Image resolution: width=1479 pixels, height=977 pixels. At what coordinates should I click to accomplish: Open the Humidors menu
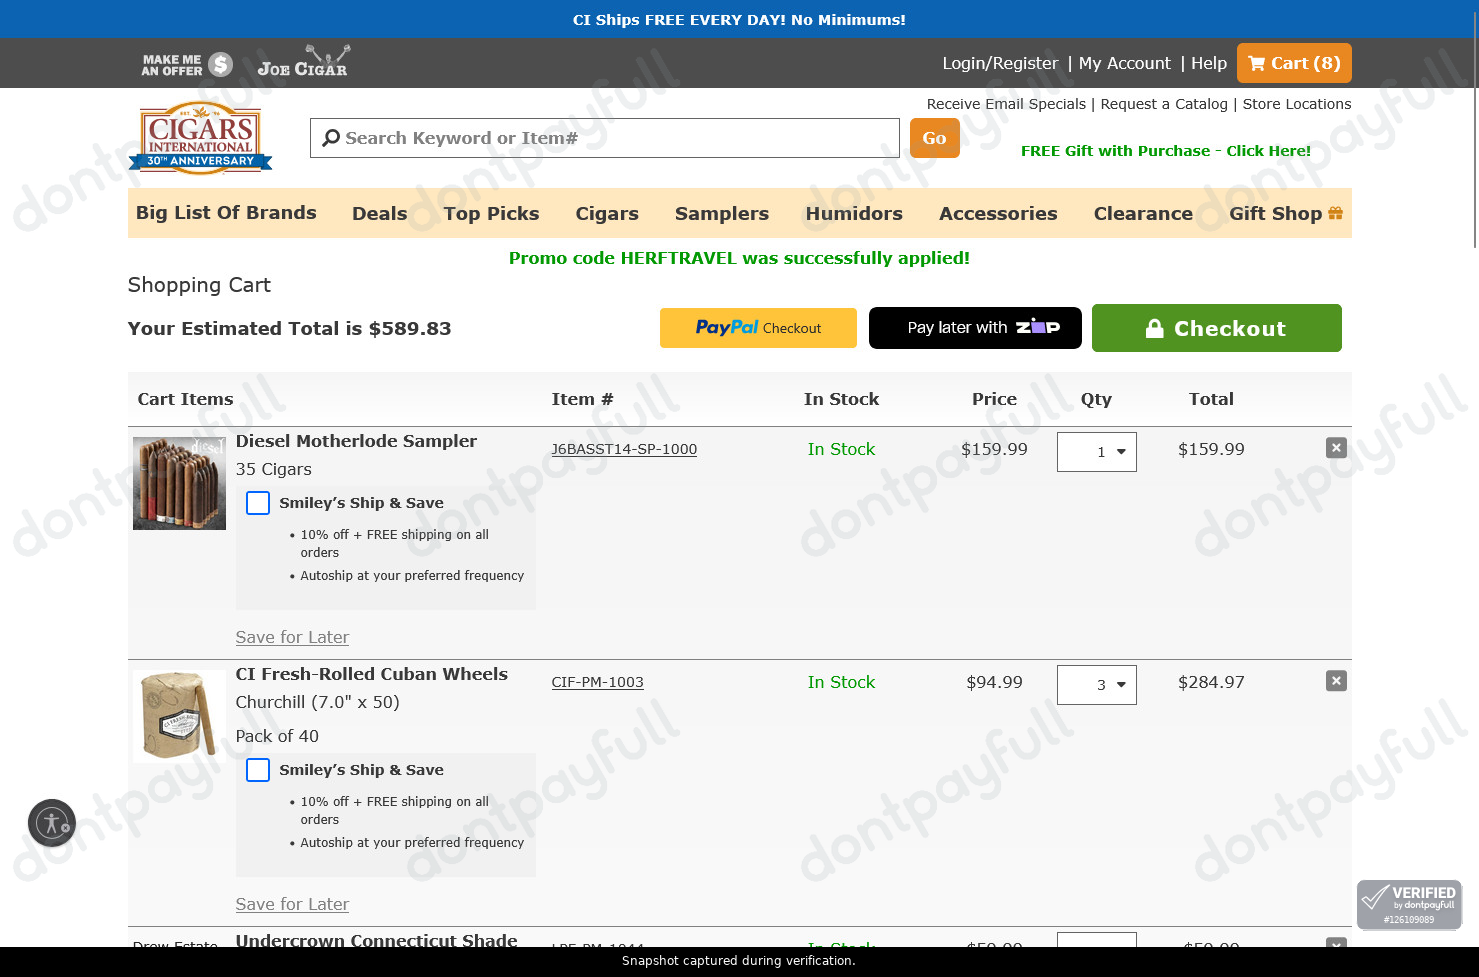pyautogui.click(x=854, y=213)
